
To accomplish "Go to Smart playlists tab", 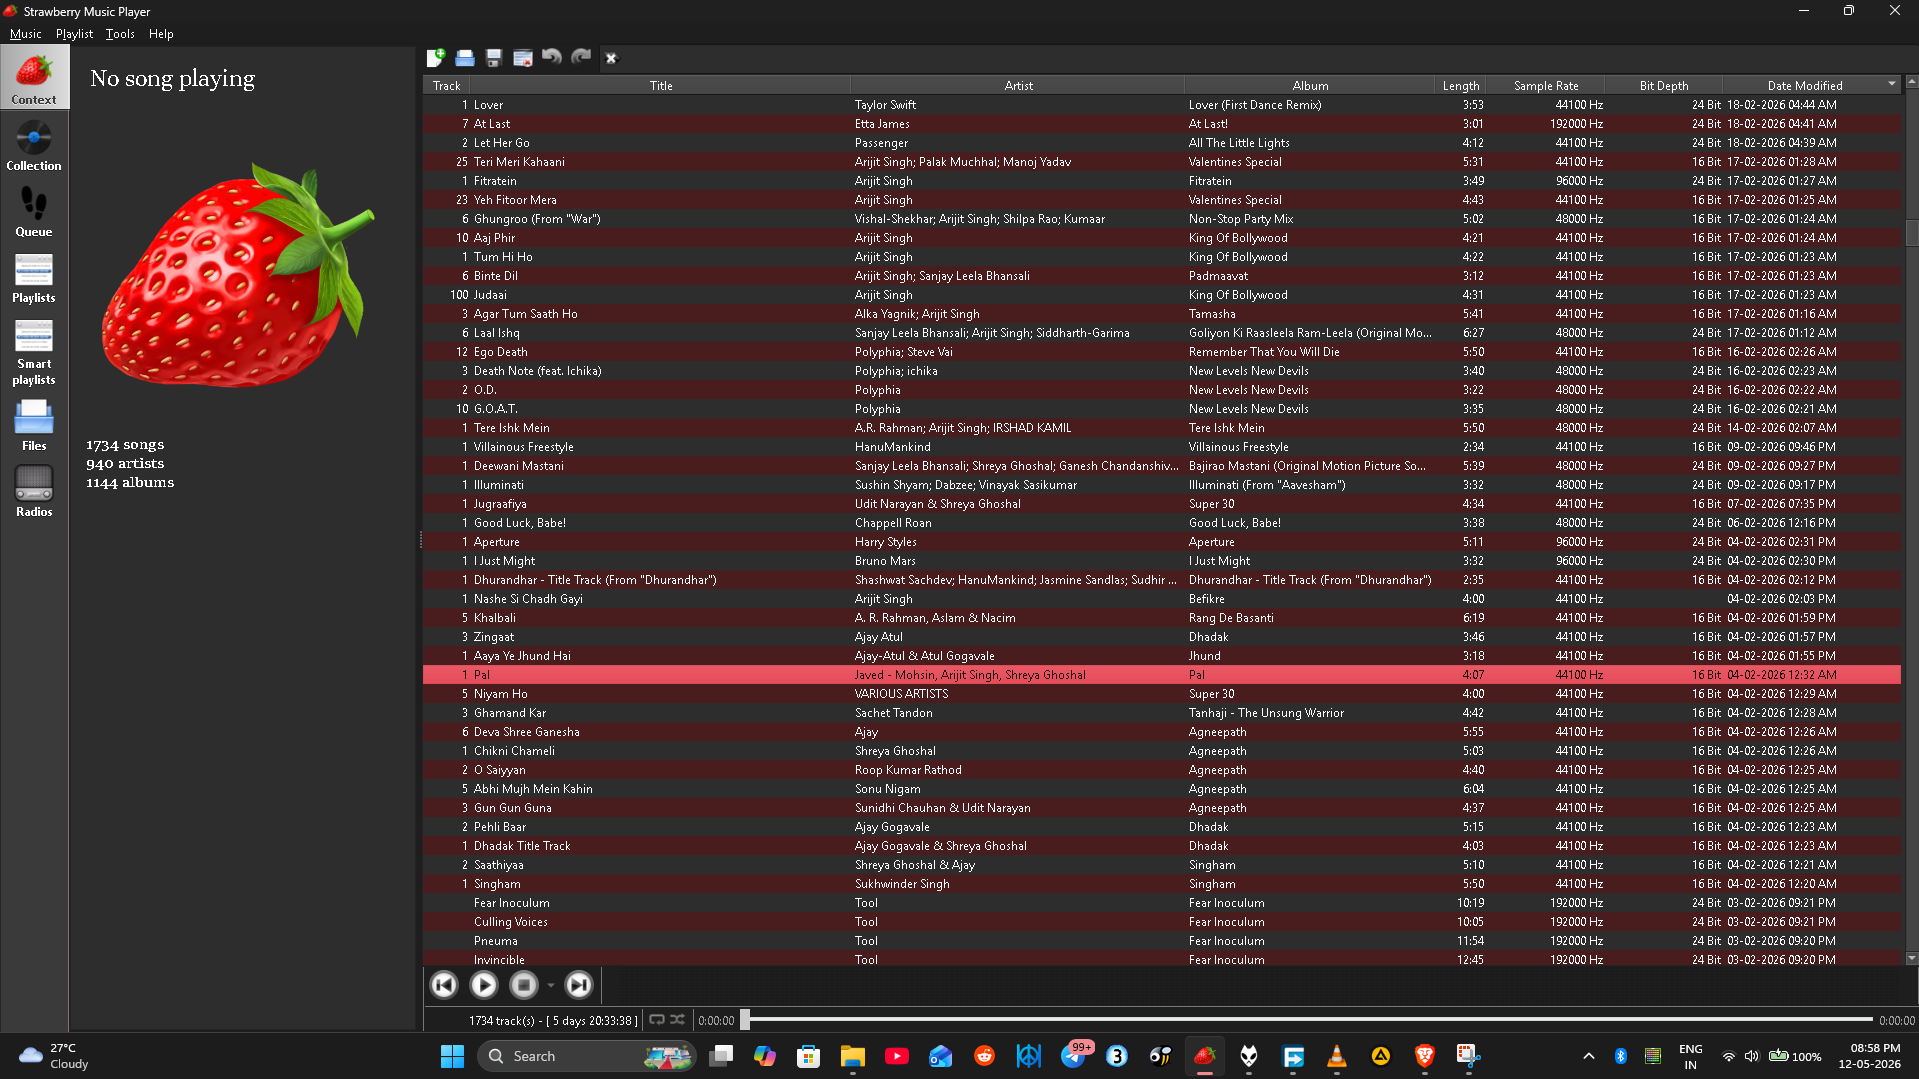I will [x=34, y=351].
